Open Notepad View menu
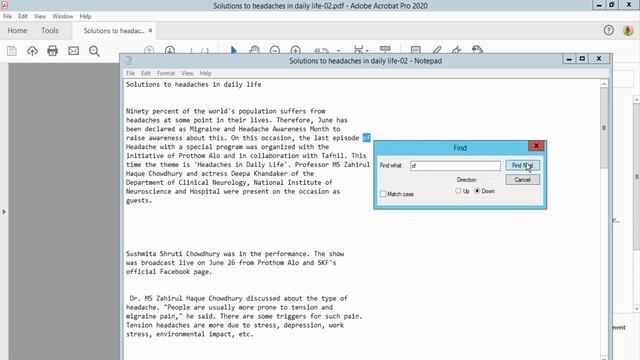640x360 pixels. 187,73
